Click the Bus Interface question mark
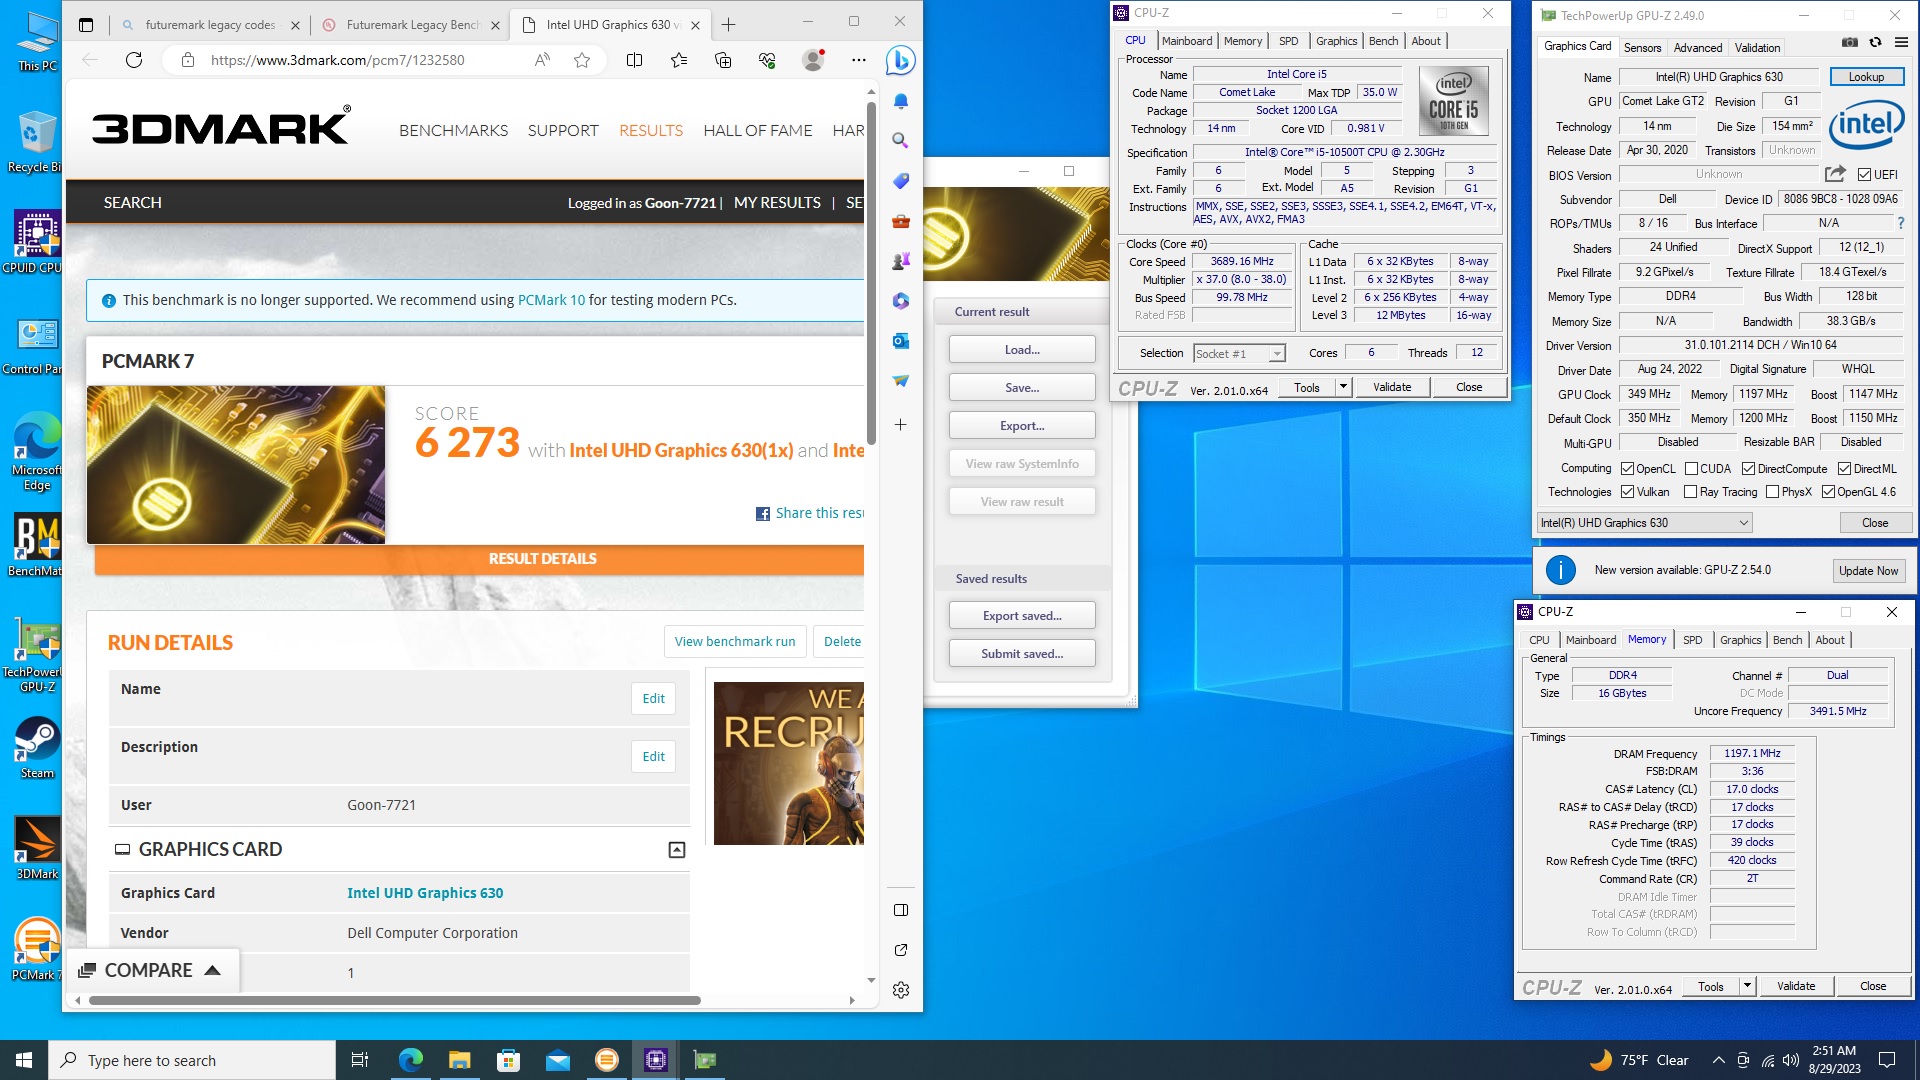This screenshot has width=1920, height=1080. point(1901,223)
